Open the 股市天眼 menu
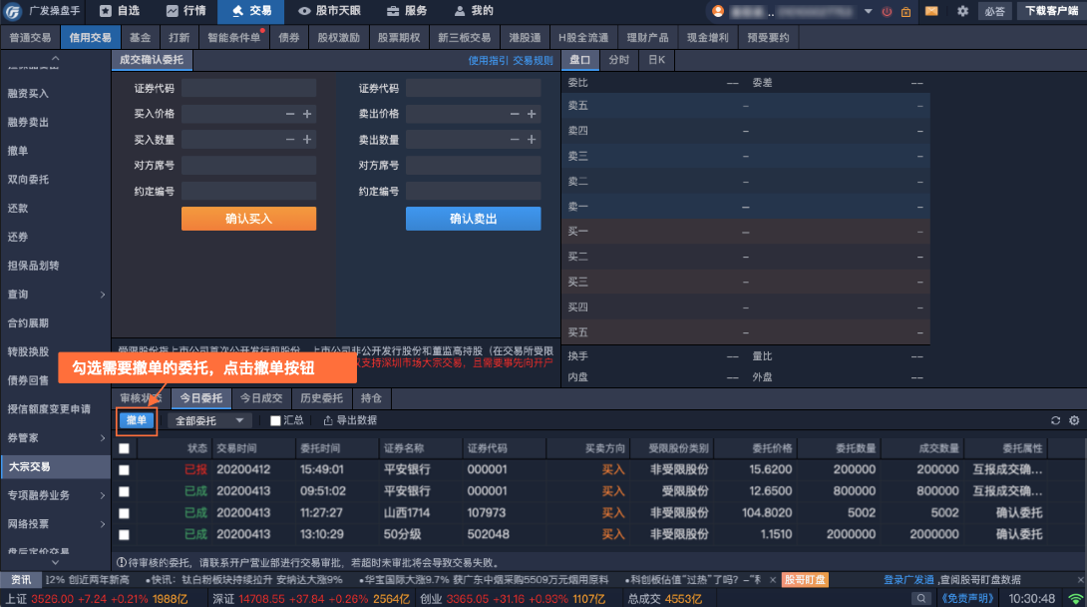 pyautogui.click(x=329, y=11)
